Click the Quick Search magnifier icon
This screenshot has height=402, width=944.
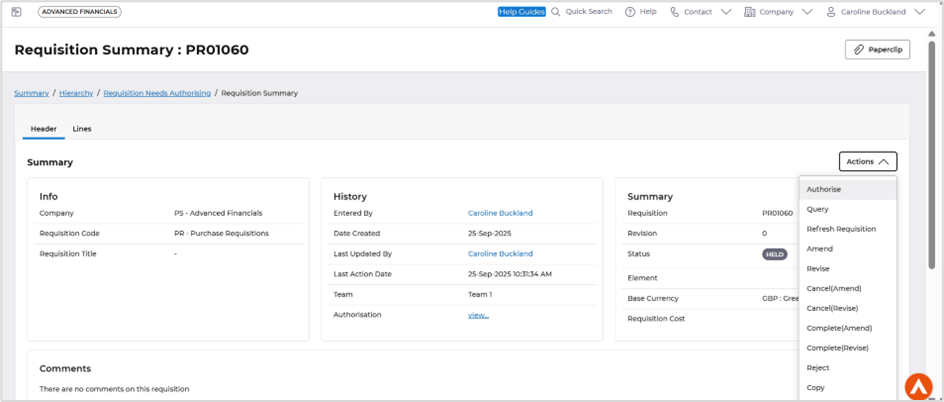tap(556, 12)
